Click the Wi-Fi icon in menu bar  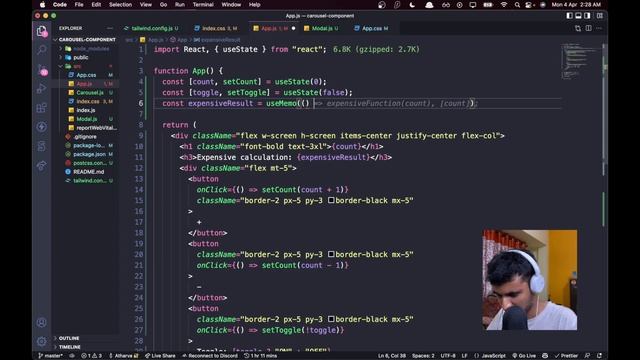coord(504,5)
